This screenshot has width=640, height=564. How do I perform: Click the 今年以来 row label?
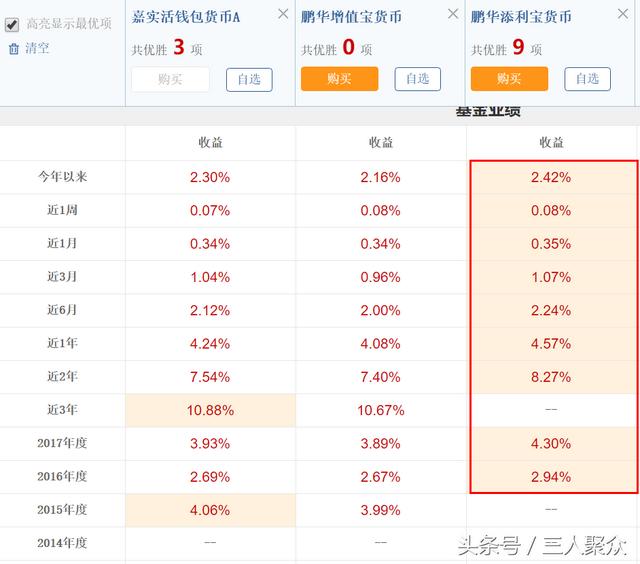tap(62, 177)
